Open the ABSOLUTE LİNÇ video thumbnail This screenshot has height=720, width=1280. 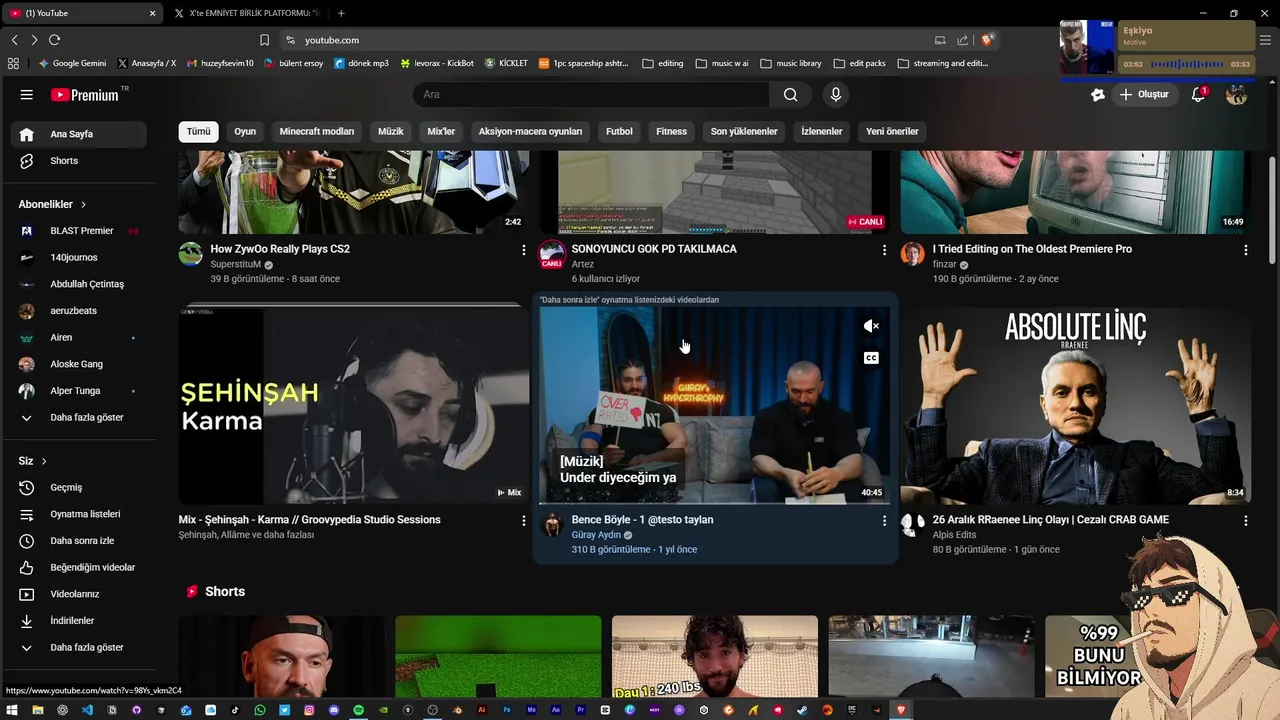coord(1075,405)
